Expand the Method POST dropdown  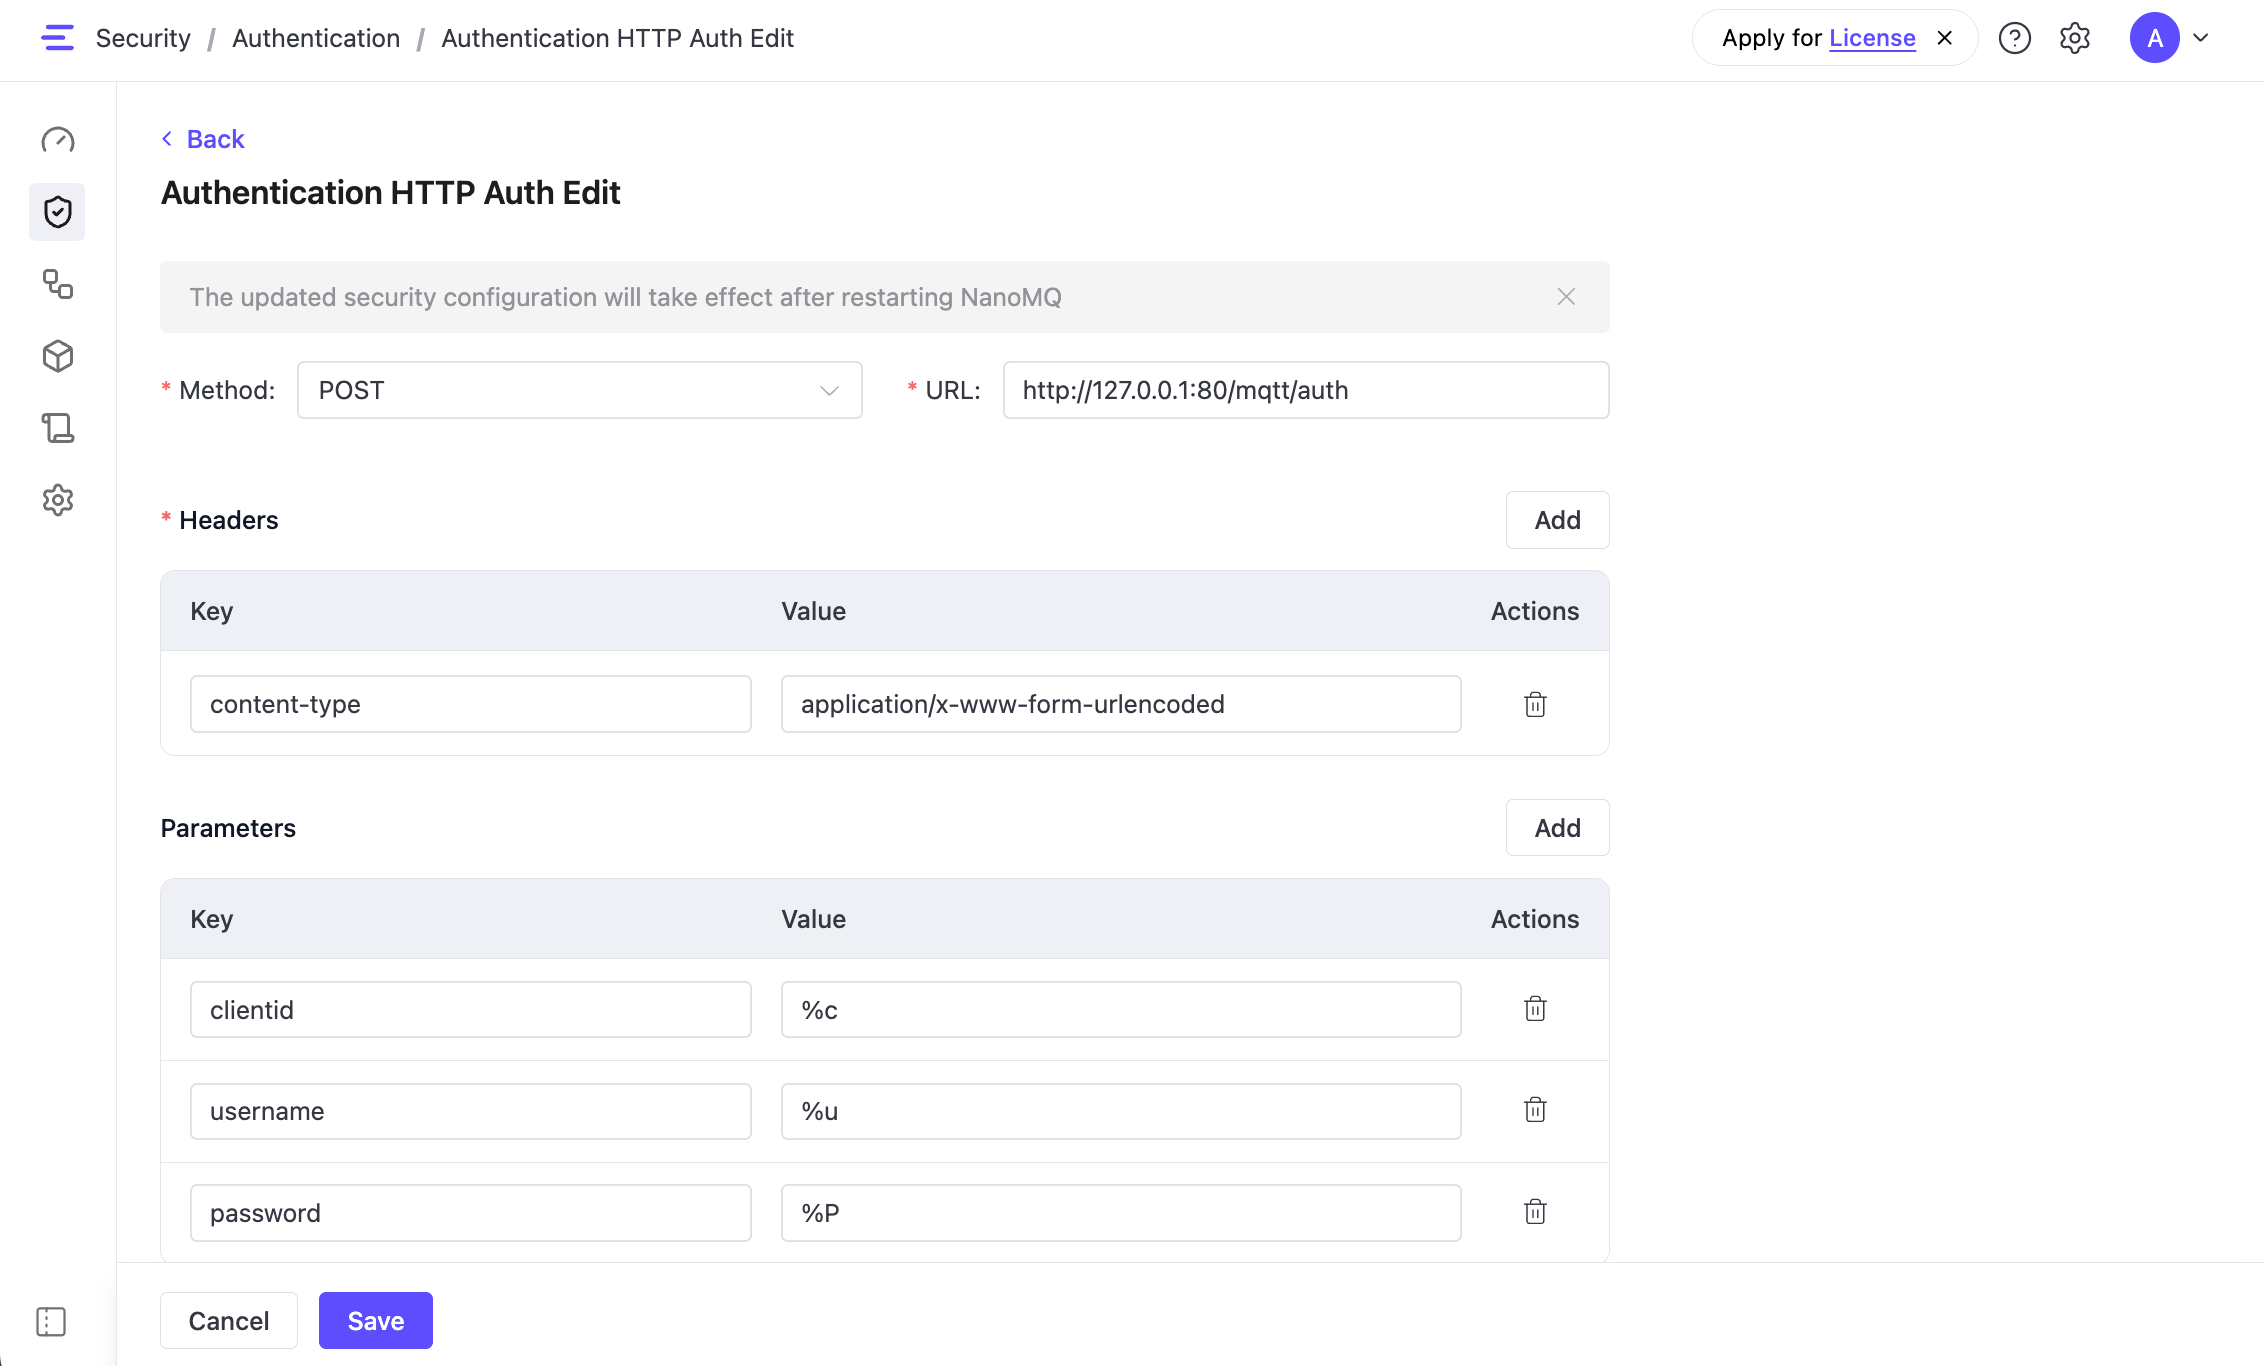[x=579, y=390]
